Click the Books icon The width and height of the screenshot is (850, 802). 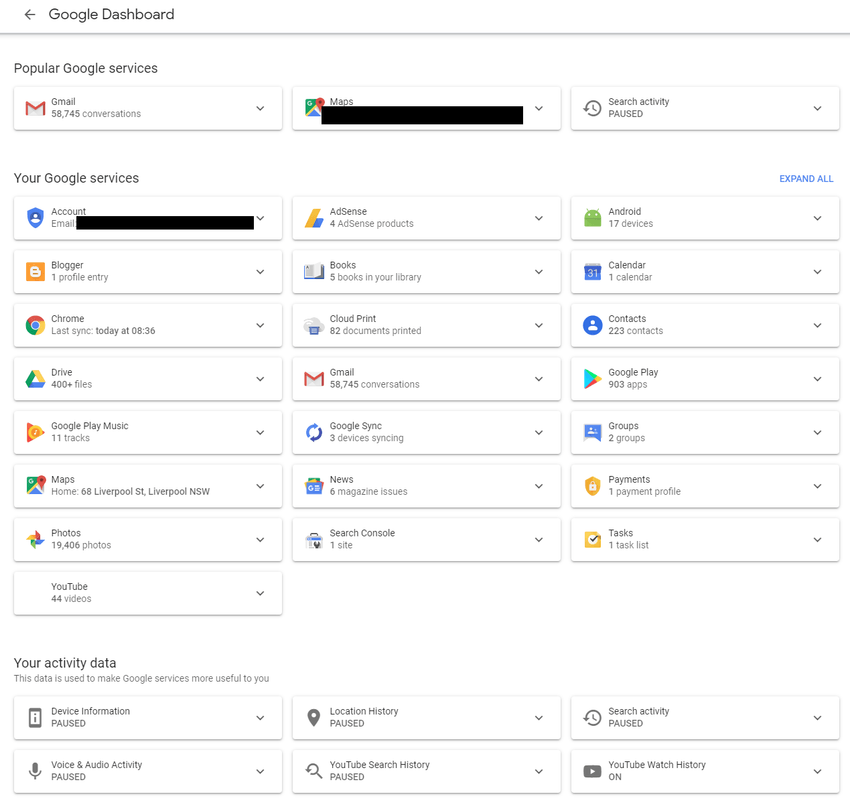tap(314, 271)
